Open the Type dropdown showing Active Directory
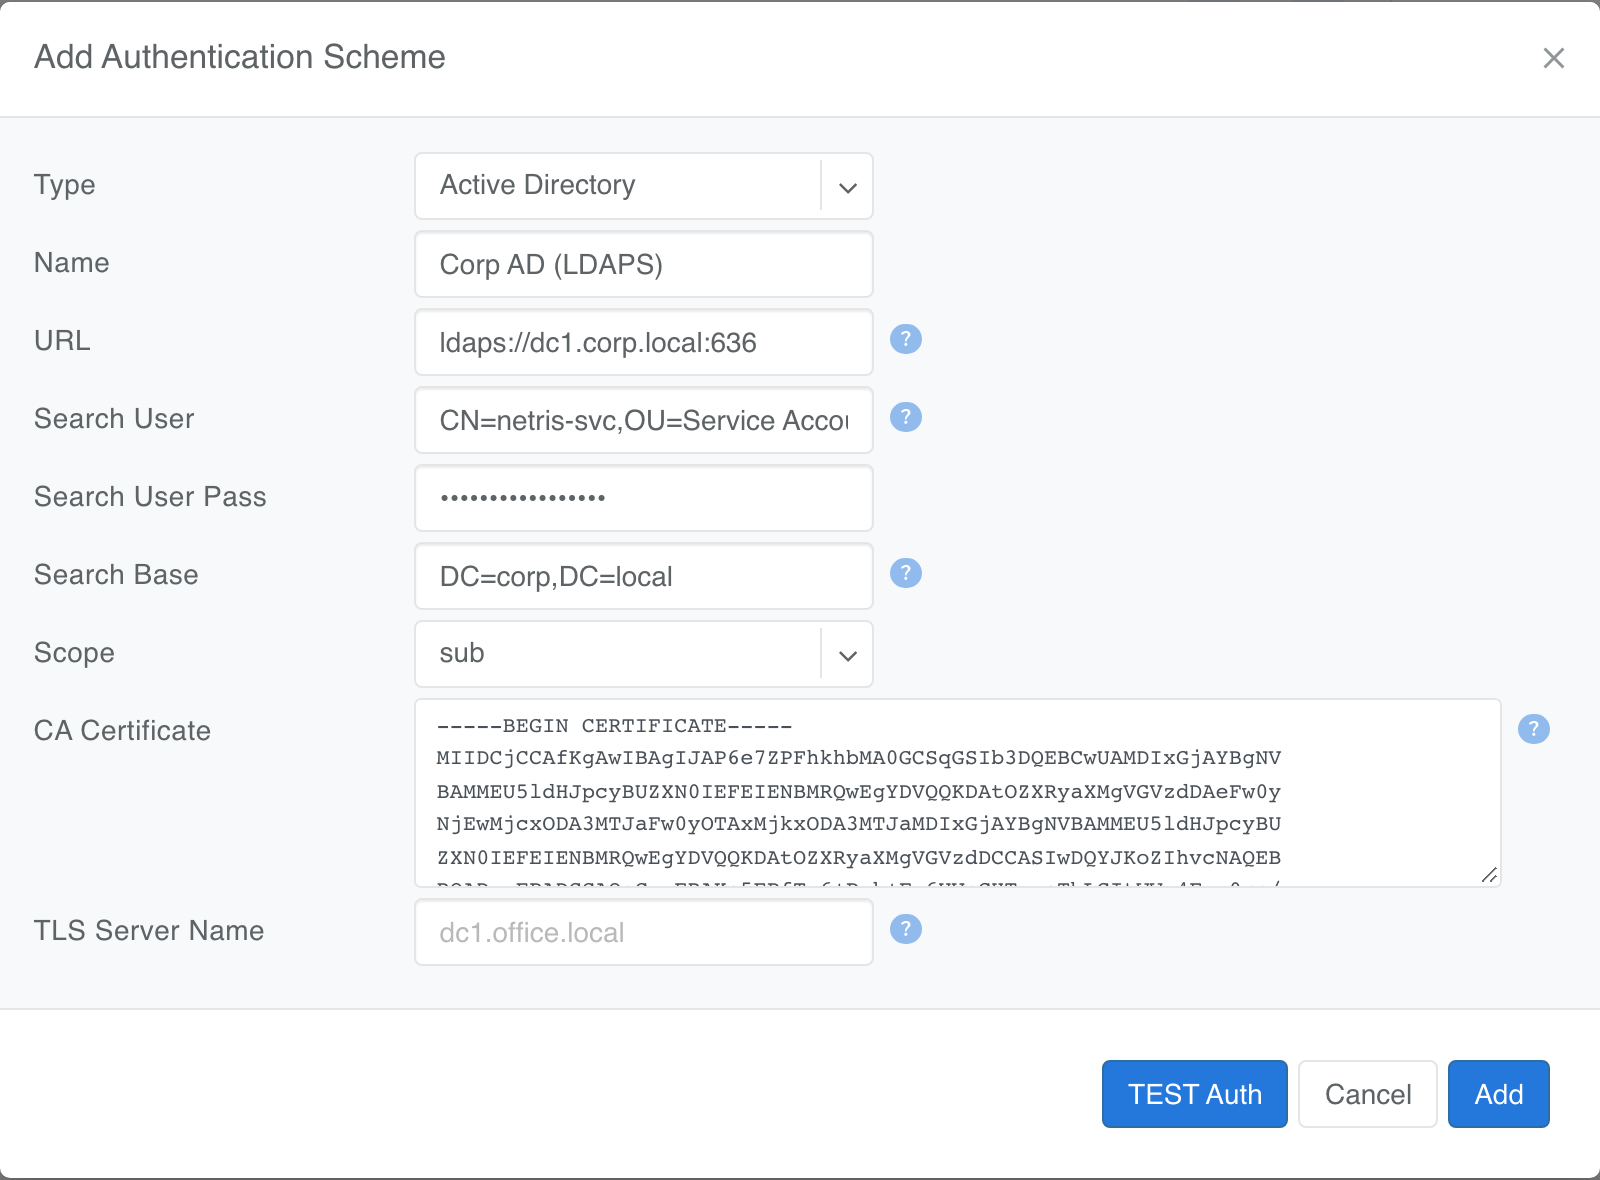This screenshot has height=1180, width=1600. pyautogui.click(x=644, y=186)
